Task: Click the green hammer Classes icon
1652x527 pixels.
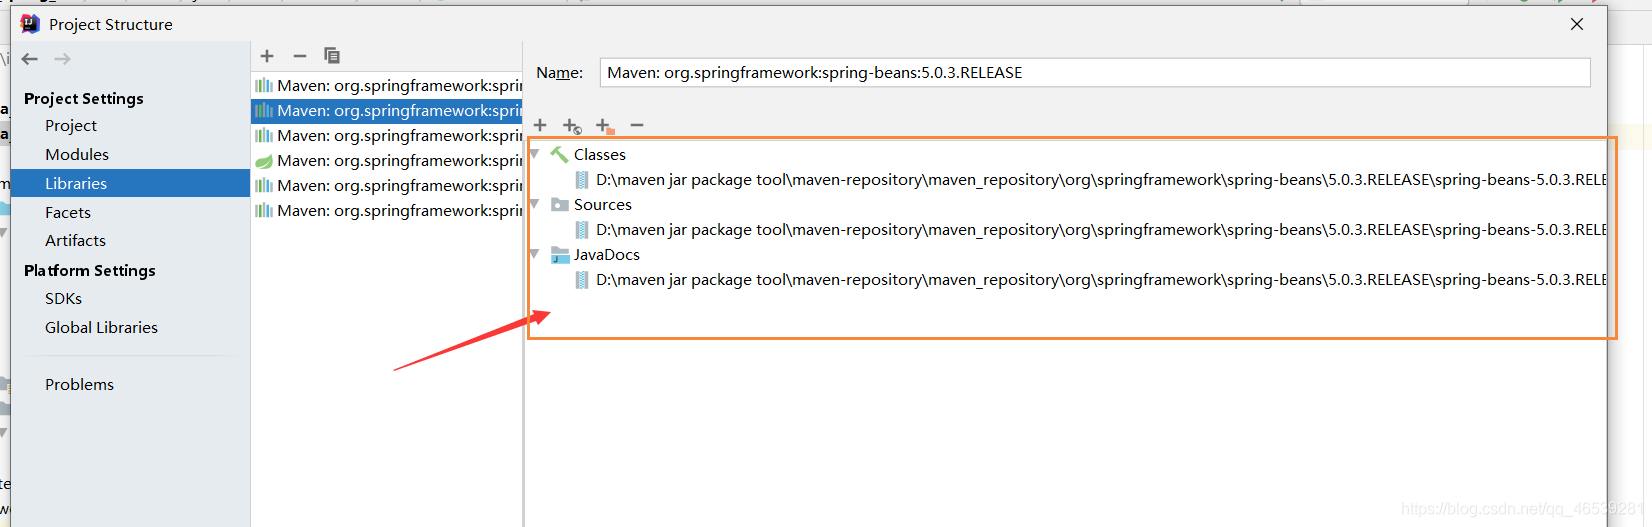Action: coord(560,154)
